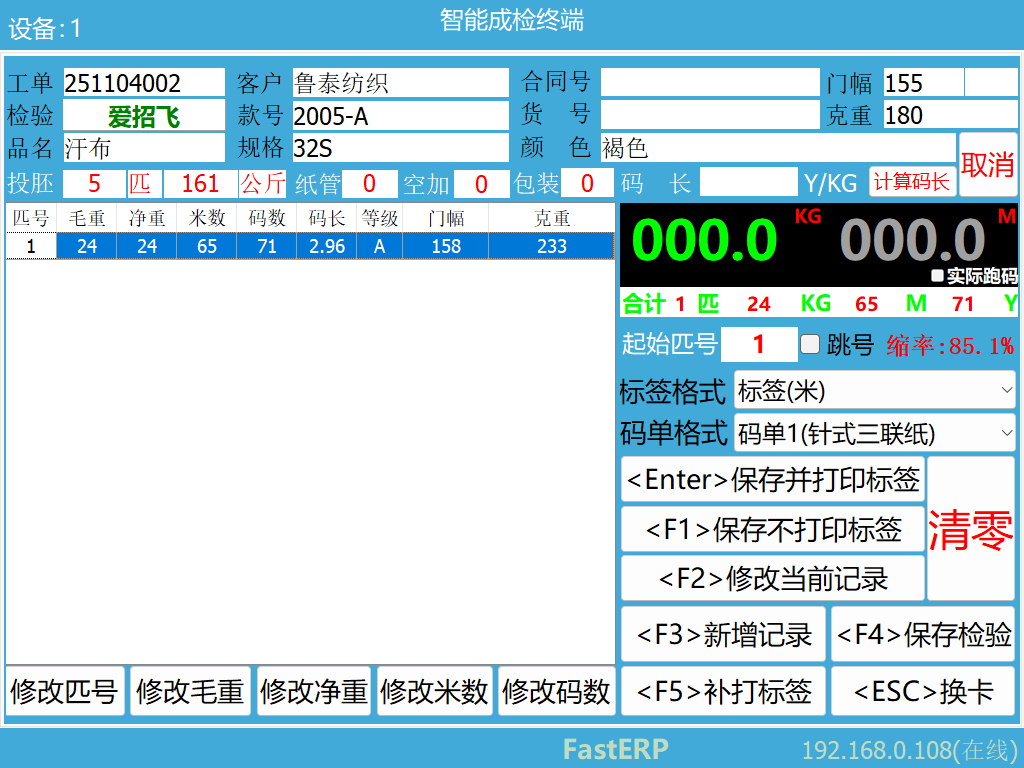Click <ESC>换卡 to change the card

click(x=923, y=690)
